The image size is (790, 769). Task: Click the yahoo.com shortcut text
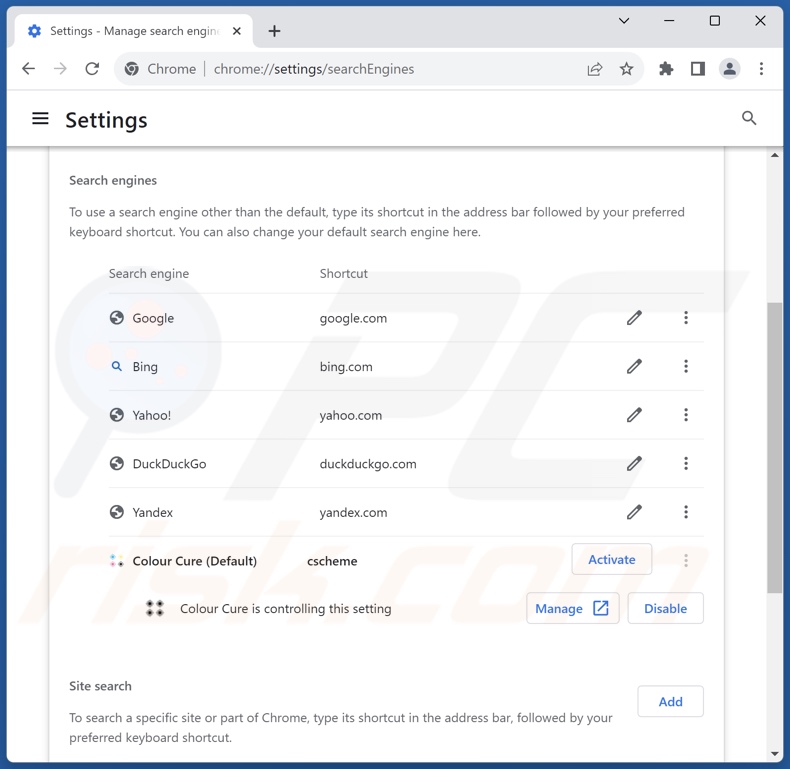coord(351,416)
